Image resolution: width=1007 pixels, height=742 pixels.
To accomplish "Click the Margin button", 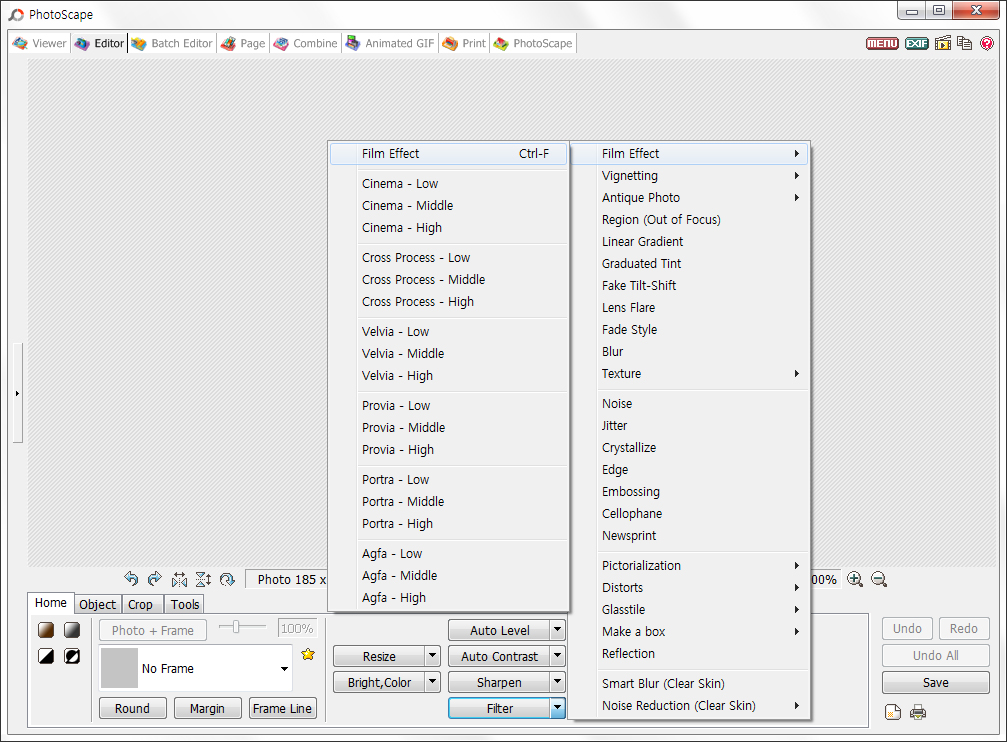I will [x=207, y=708].
